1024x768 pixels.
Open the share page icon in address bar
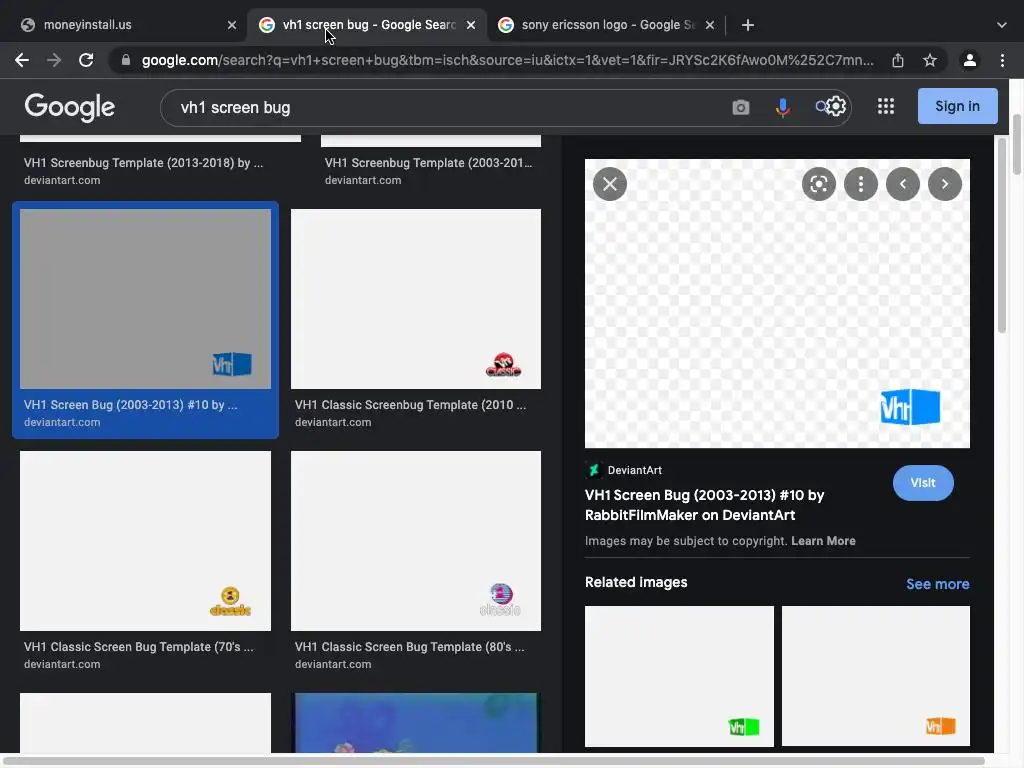pyautogui.click(x=898, y=60)
